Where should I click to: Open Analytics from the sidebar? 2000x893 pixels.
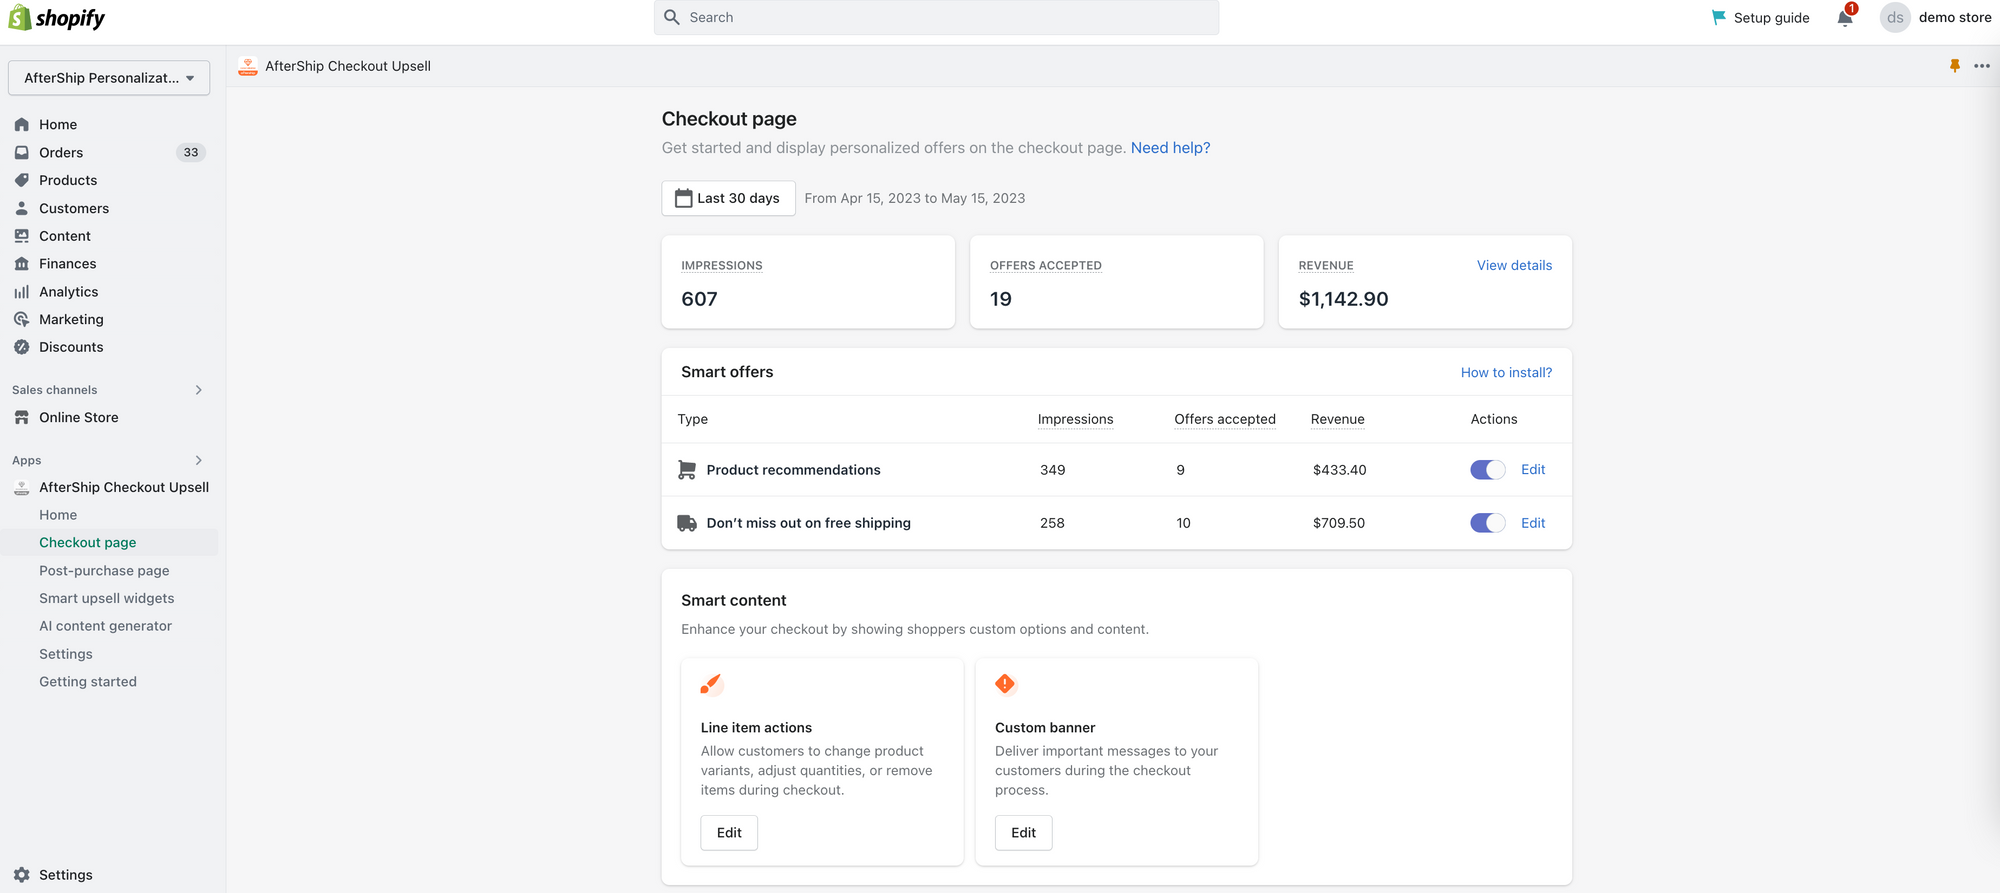coord(68,292)
